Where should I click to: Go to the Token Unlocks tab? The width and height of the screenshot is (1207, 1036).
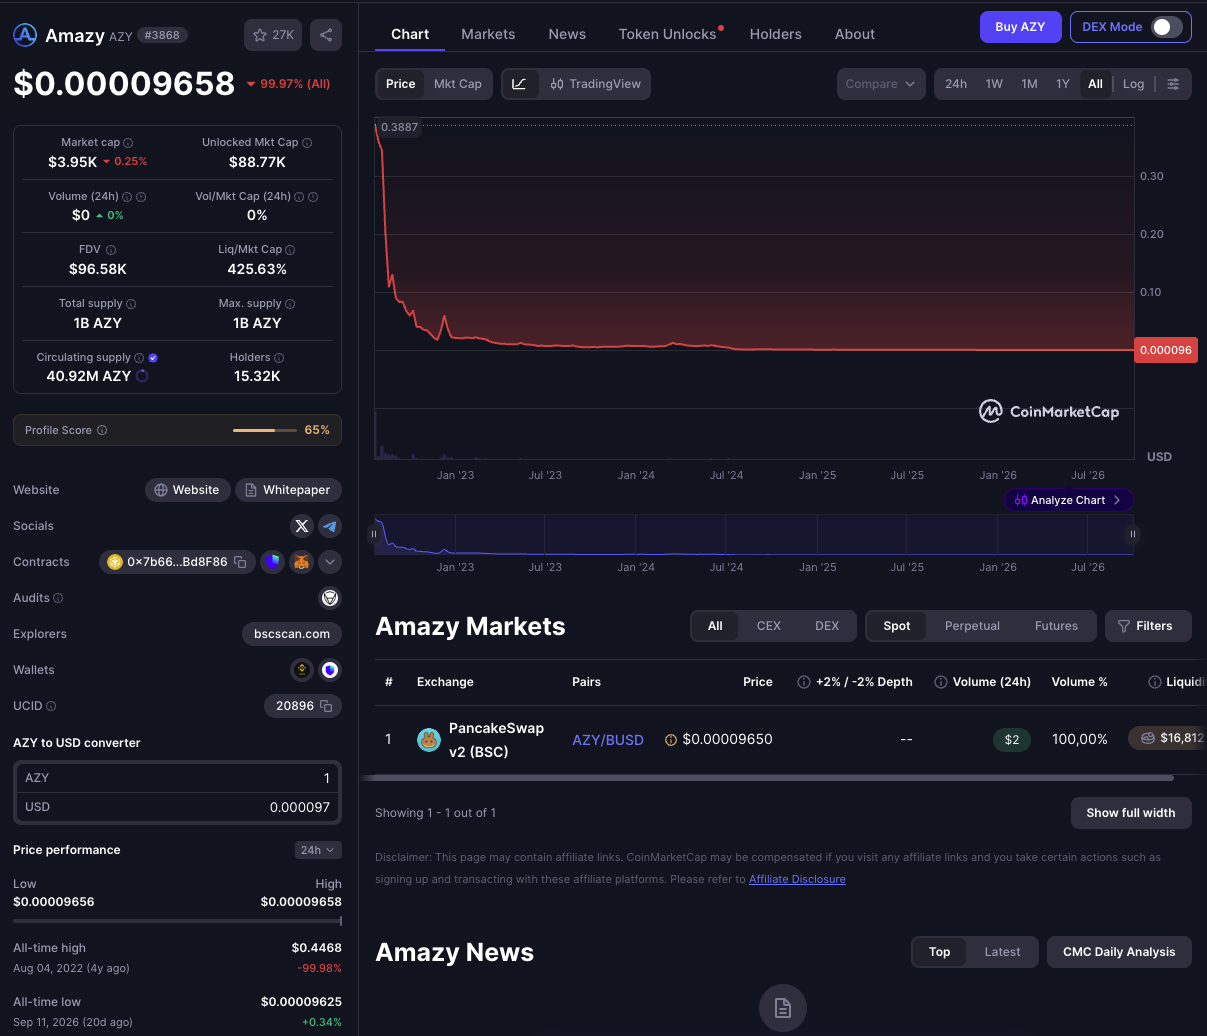coord(668,34)
